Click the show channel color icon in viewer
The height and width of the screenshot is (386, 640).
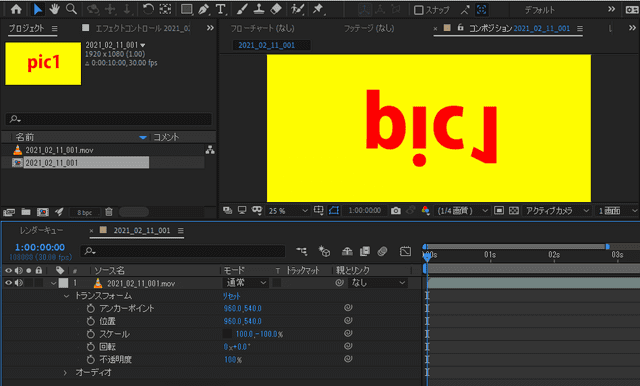tap(426, 211)
